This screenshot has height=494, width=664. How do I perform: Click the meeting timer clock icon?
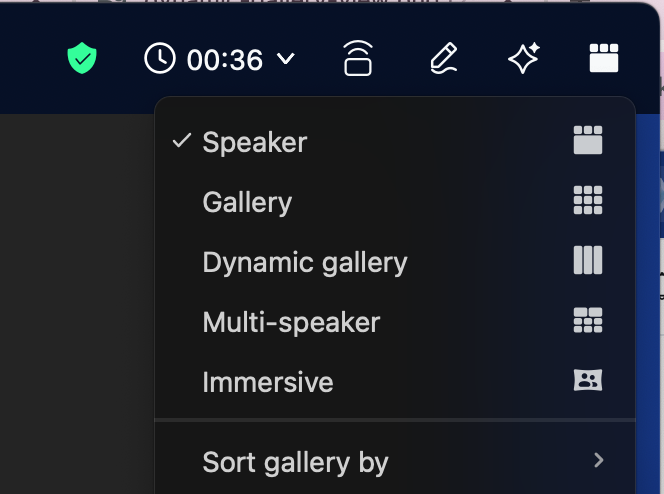click(x=160, y=59)
